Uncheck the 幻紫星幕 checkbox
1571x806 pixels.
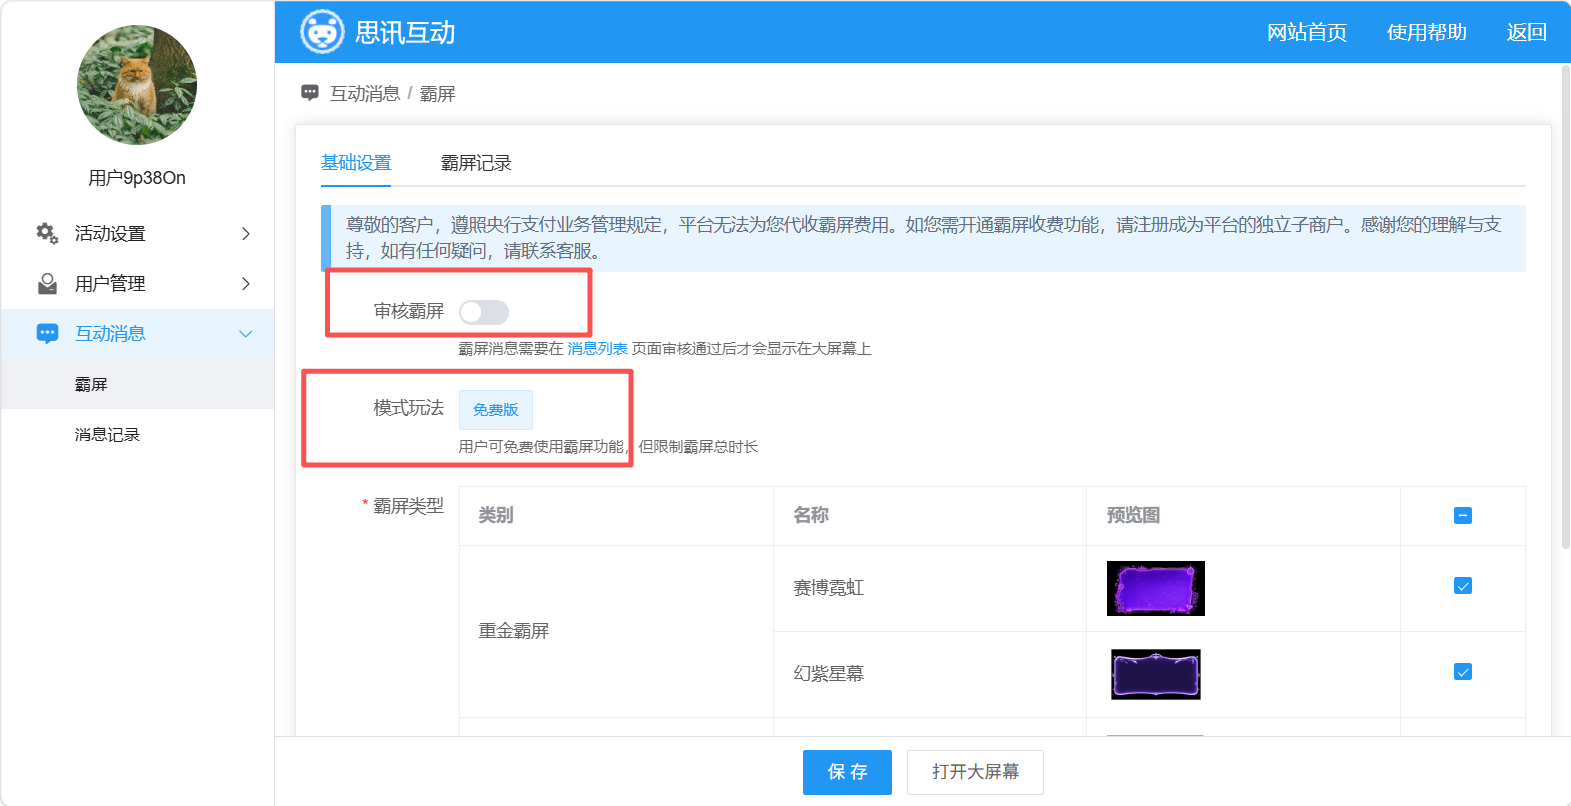[x=1463, y=672]
